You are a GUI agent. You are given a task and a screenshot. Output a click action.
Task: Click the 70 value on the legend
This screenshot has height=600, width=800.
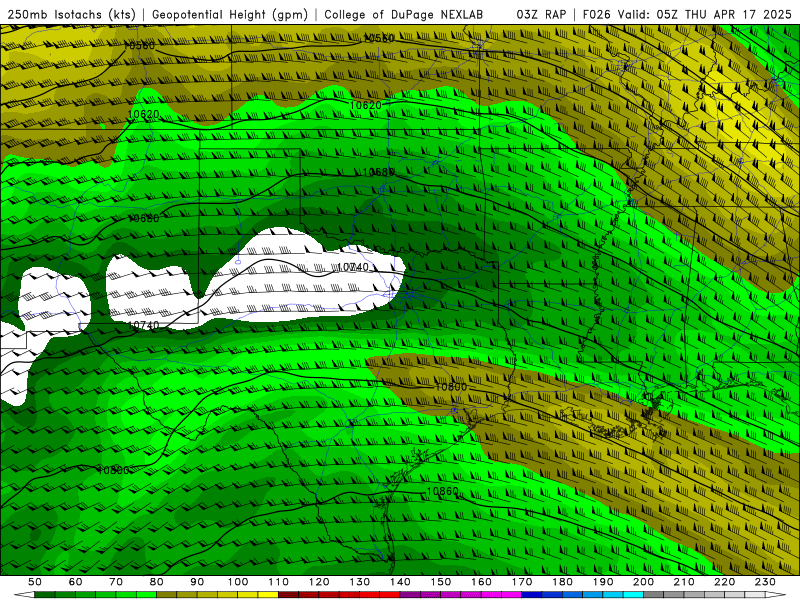point(116,582)
